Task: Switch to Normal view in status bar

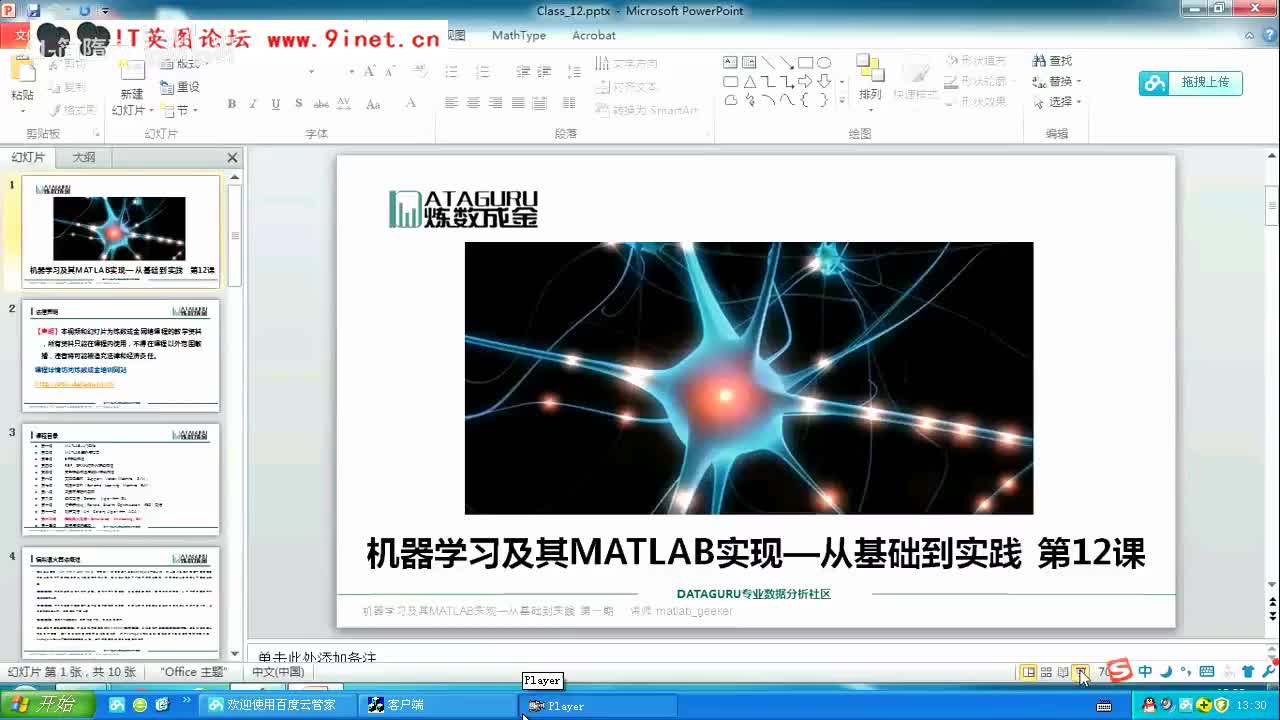Action: (1029, 672)
